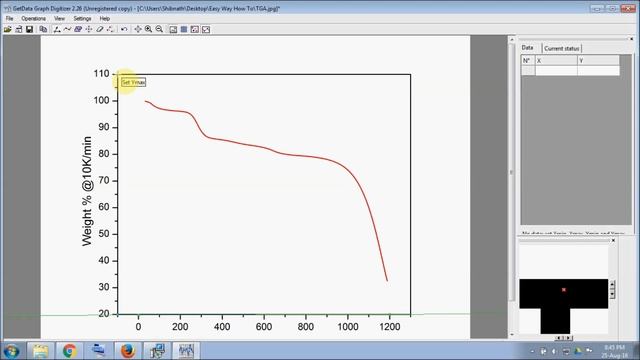Open Google Chrome from the taskbar
640x360 pixels.
pos(69,351)
